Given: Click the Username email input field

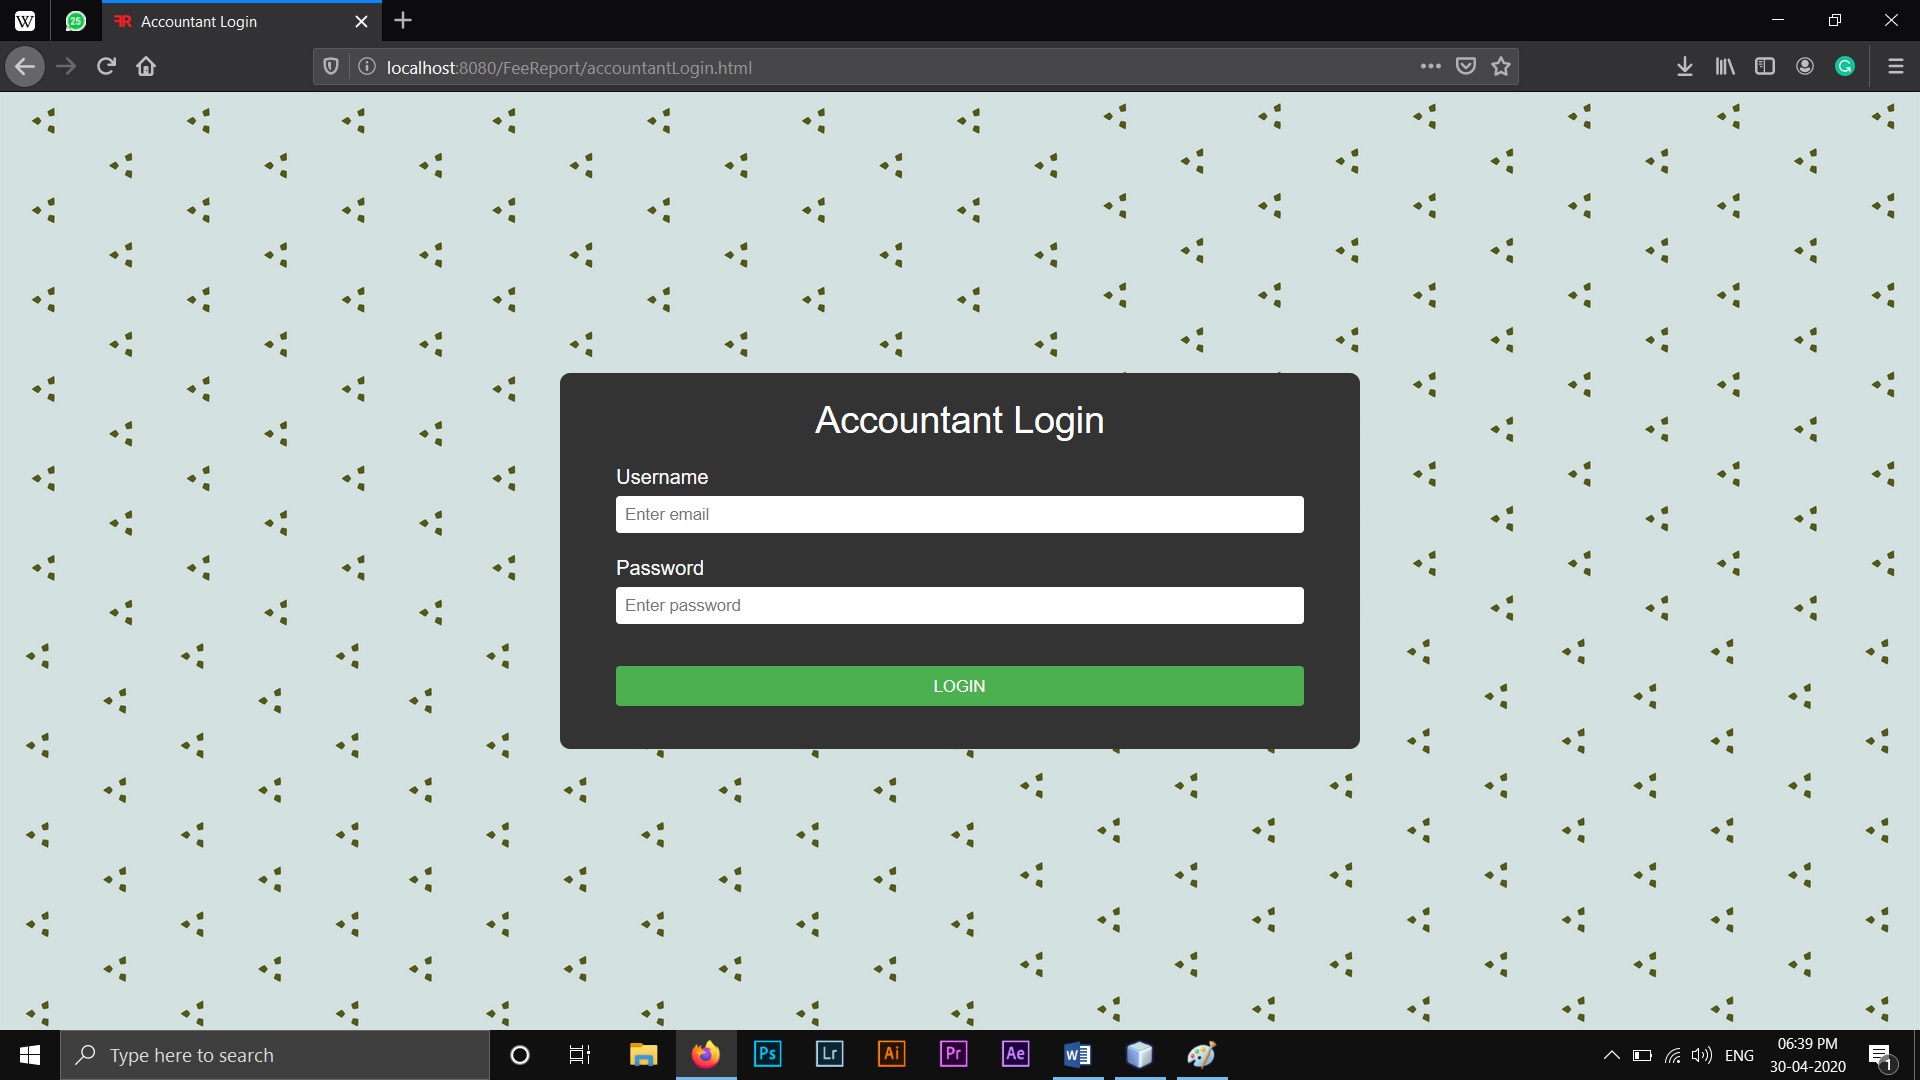Looking at the screenshot, I should [959, 514].
